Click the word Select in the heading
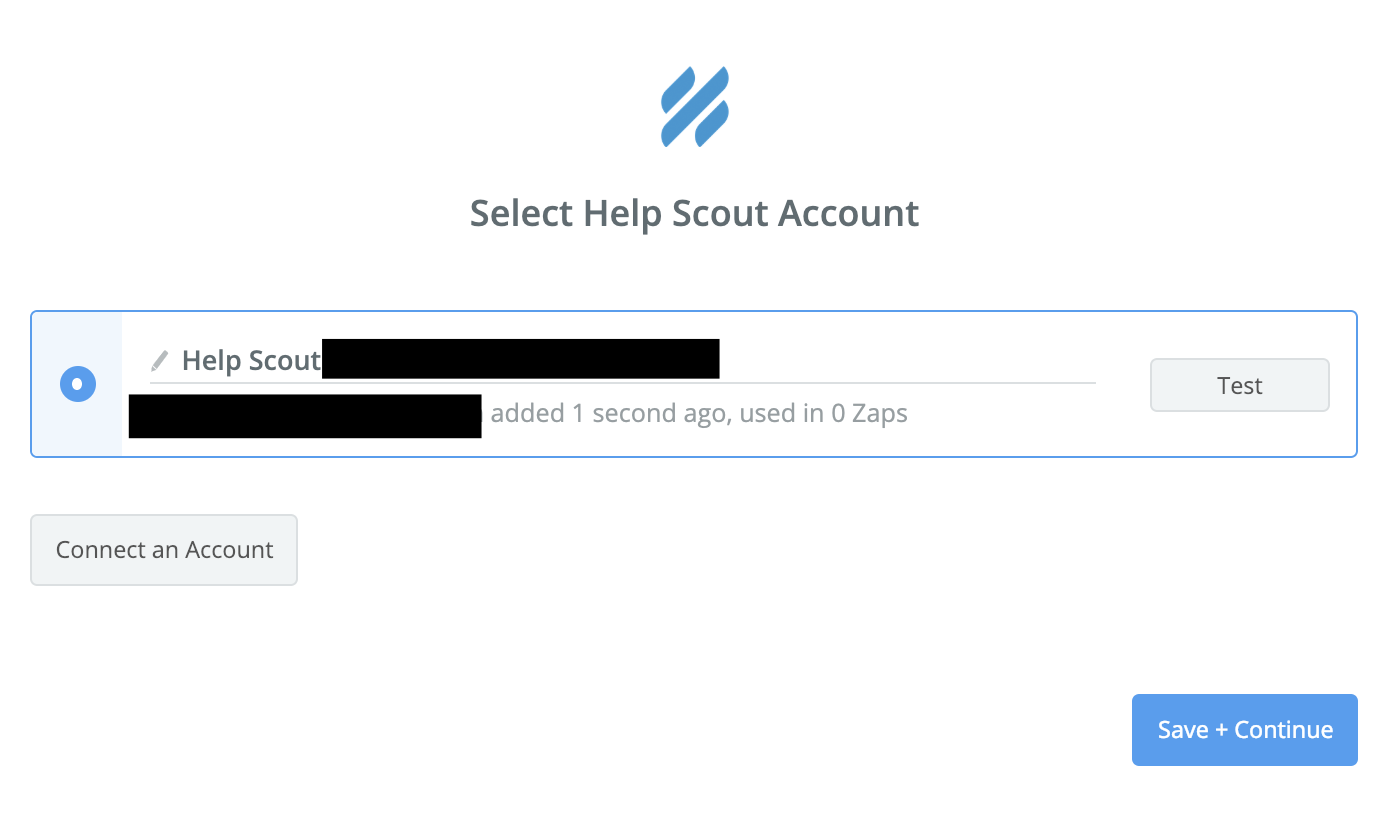This screenshot has width=1390, height=832. click(x=522, y=214)
